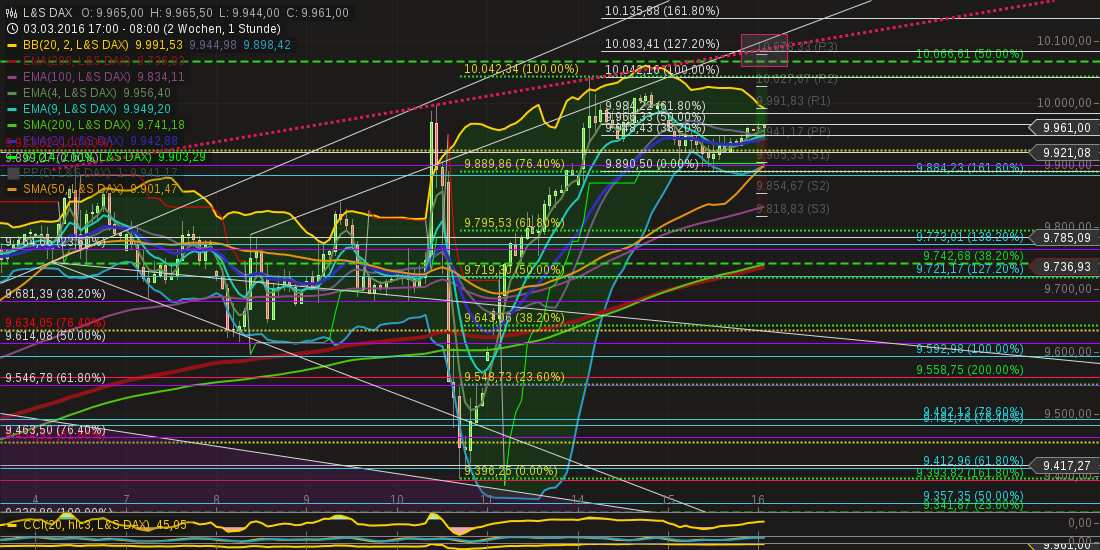
Task: Click the 9.463,50 (76.40%) label at left
Action: 55,429
